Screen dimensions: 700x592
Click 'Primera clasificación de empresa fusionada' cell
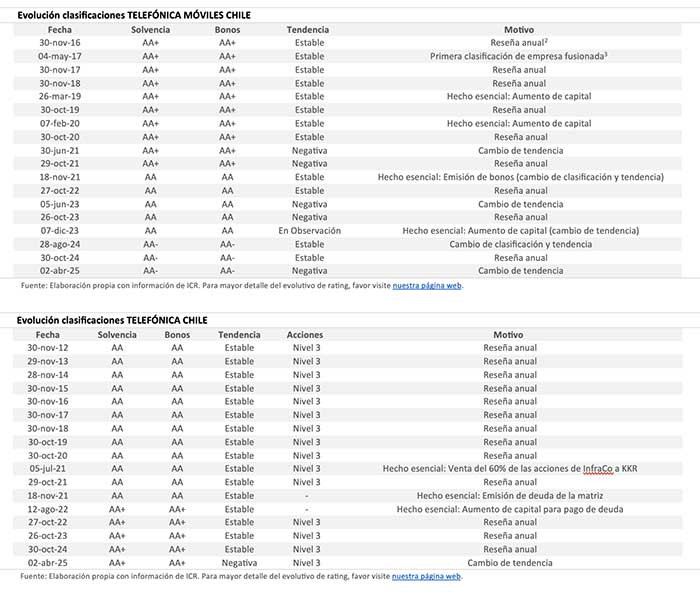point(519,57)
